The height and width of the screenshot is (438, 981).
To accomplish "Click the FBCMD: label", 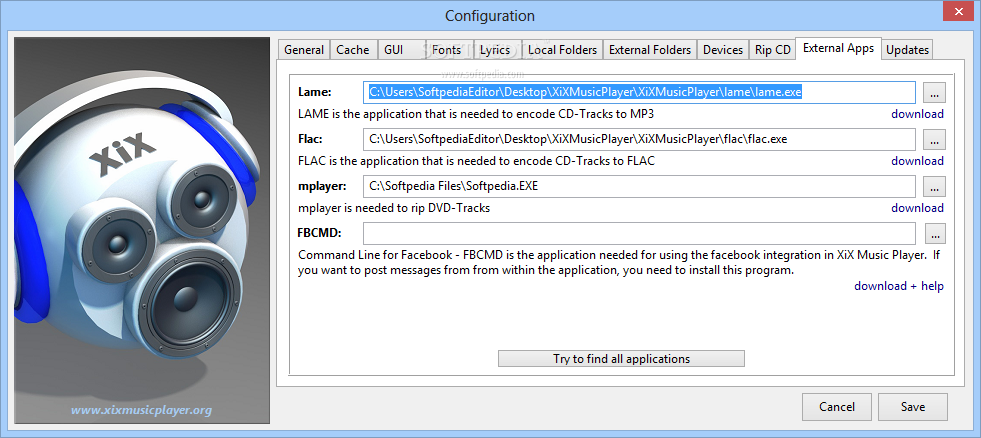I will pos(320,233).
